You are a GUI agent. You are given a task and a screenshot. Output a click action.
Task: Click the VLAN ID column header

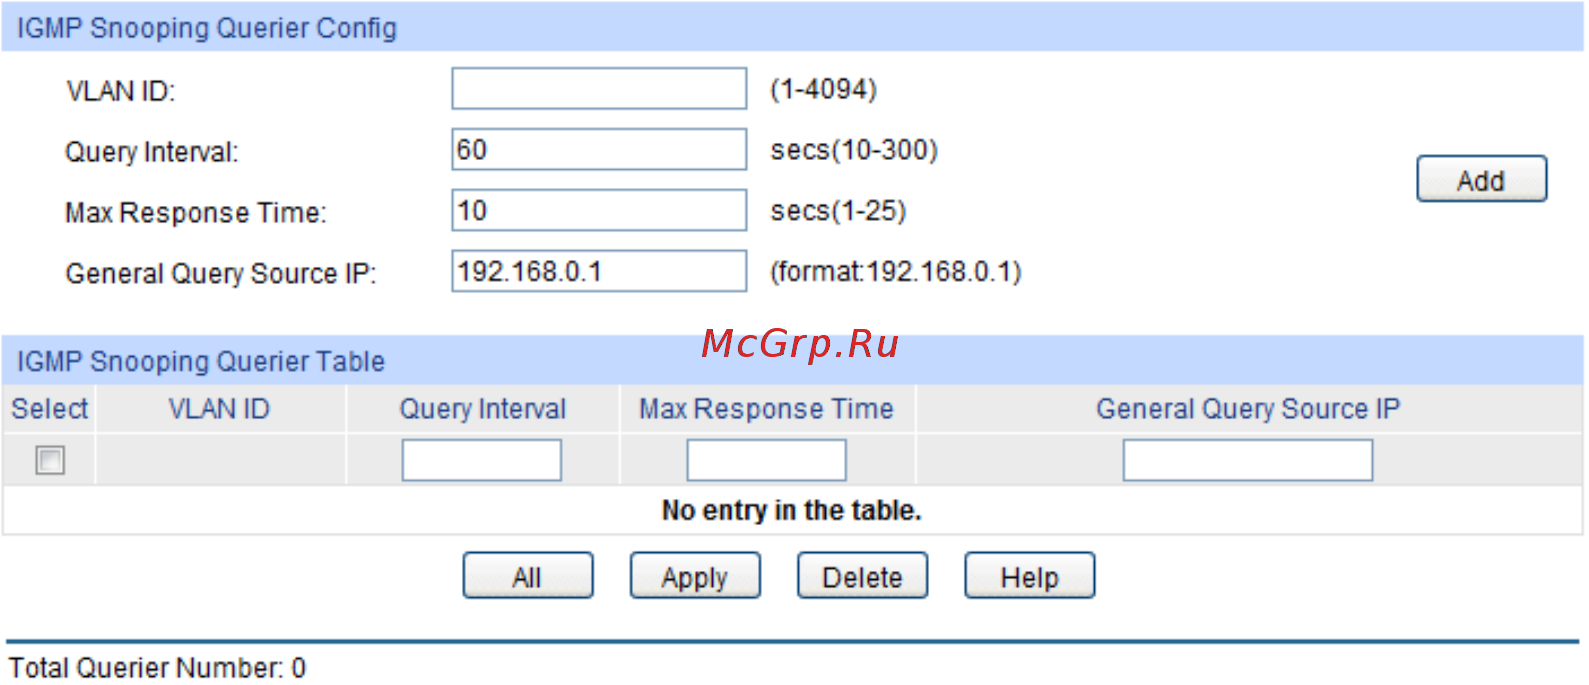click(220, 408)
